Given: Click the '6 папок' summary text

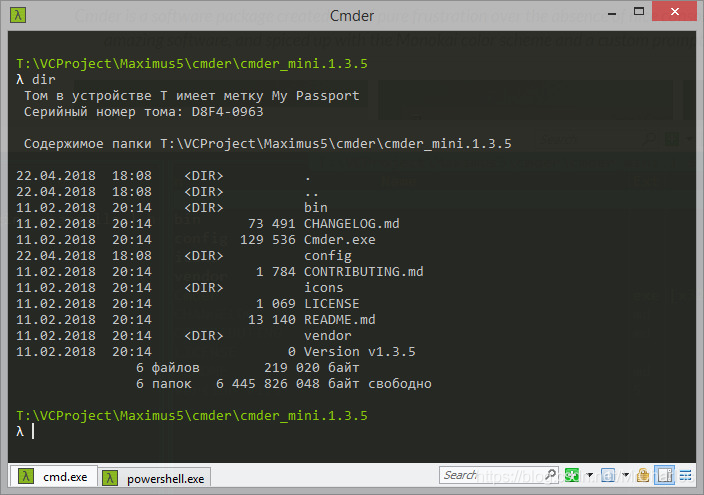Looking at the screenshot, I should pos(164,384).
